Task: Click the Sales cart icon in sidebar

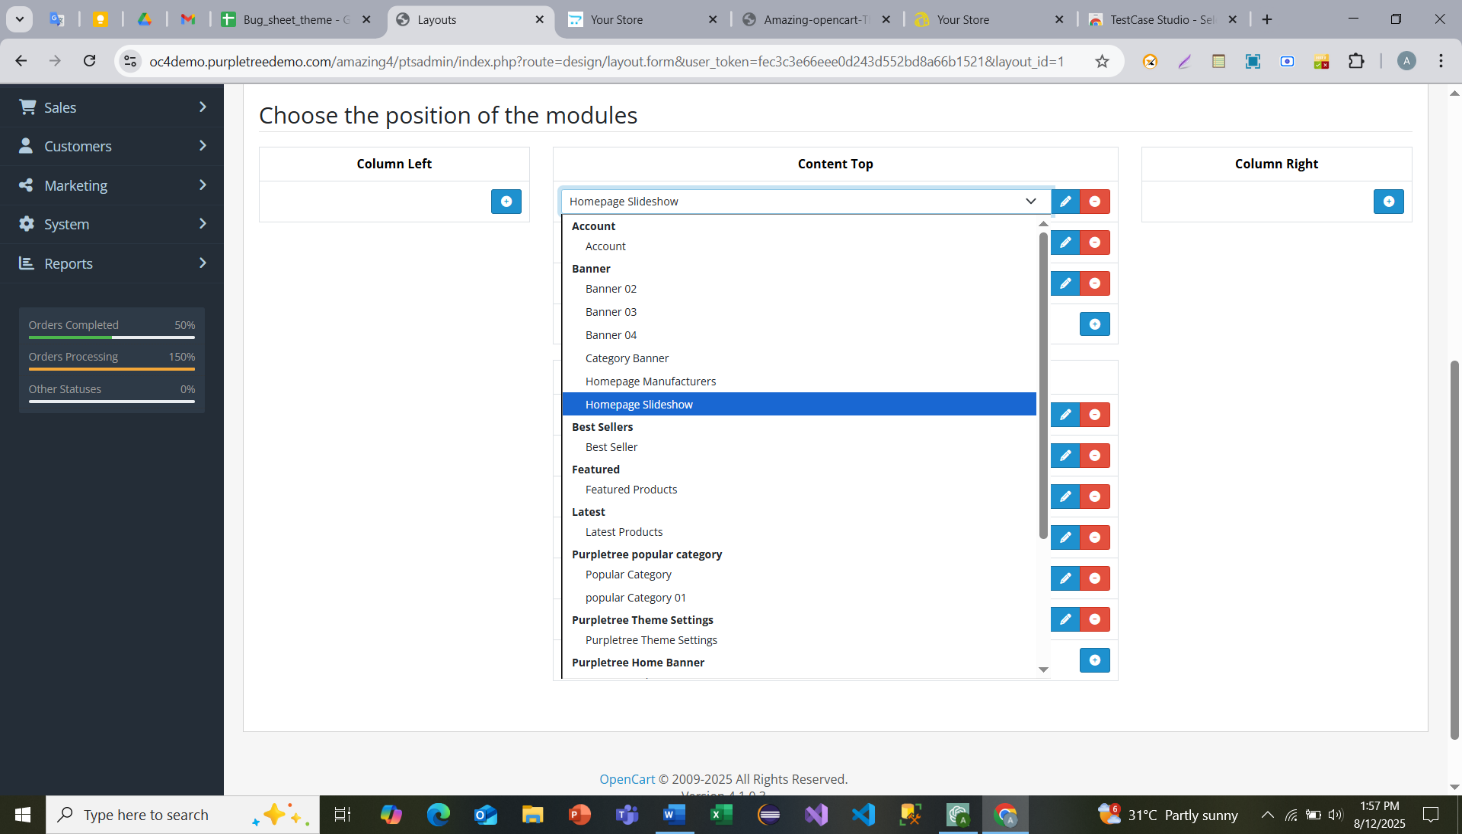Action: click(27, 107)
